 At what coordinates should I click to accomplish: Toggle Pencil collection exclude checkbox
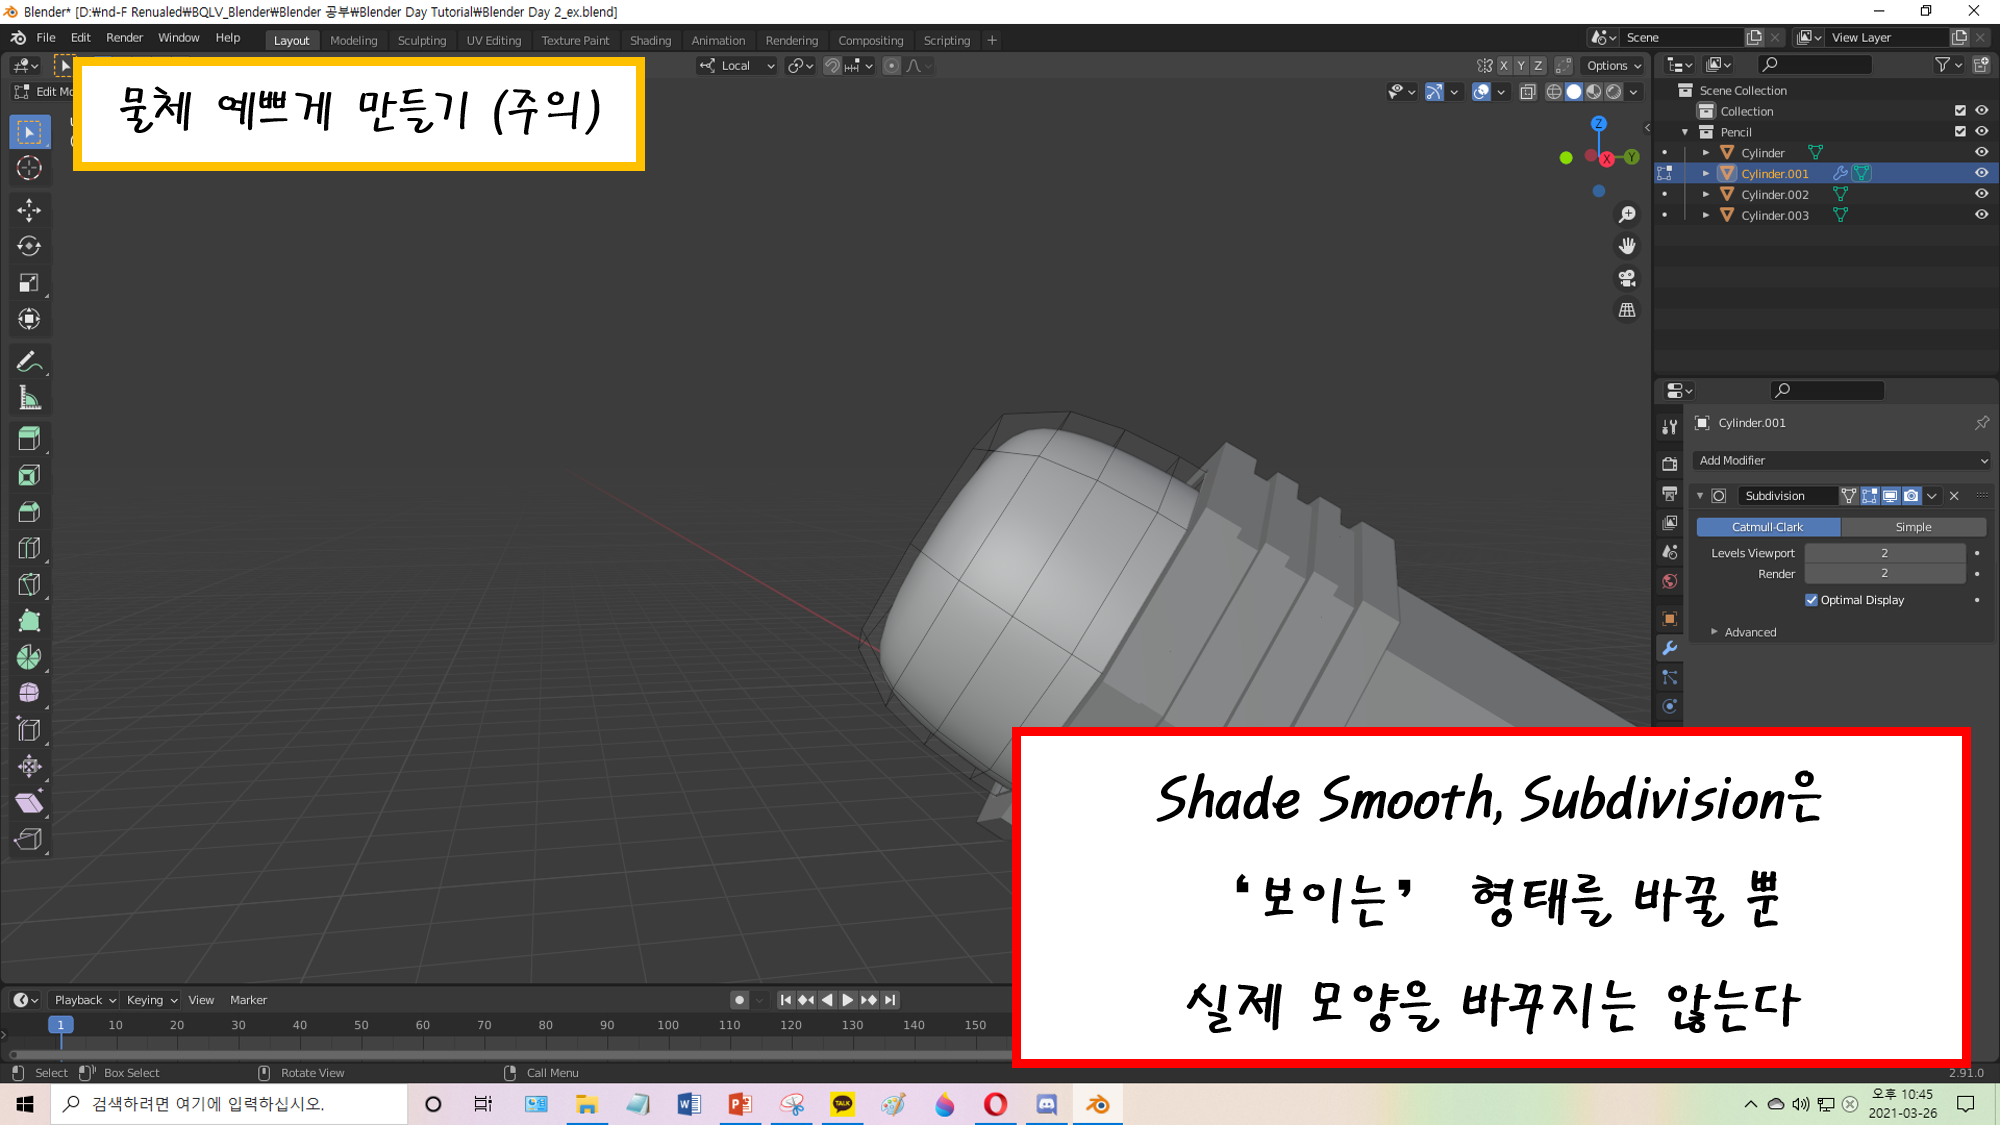point(1960,132)
